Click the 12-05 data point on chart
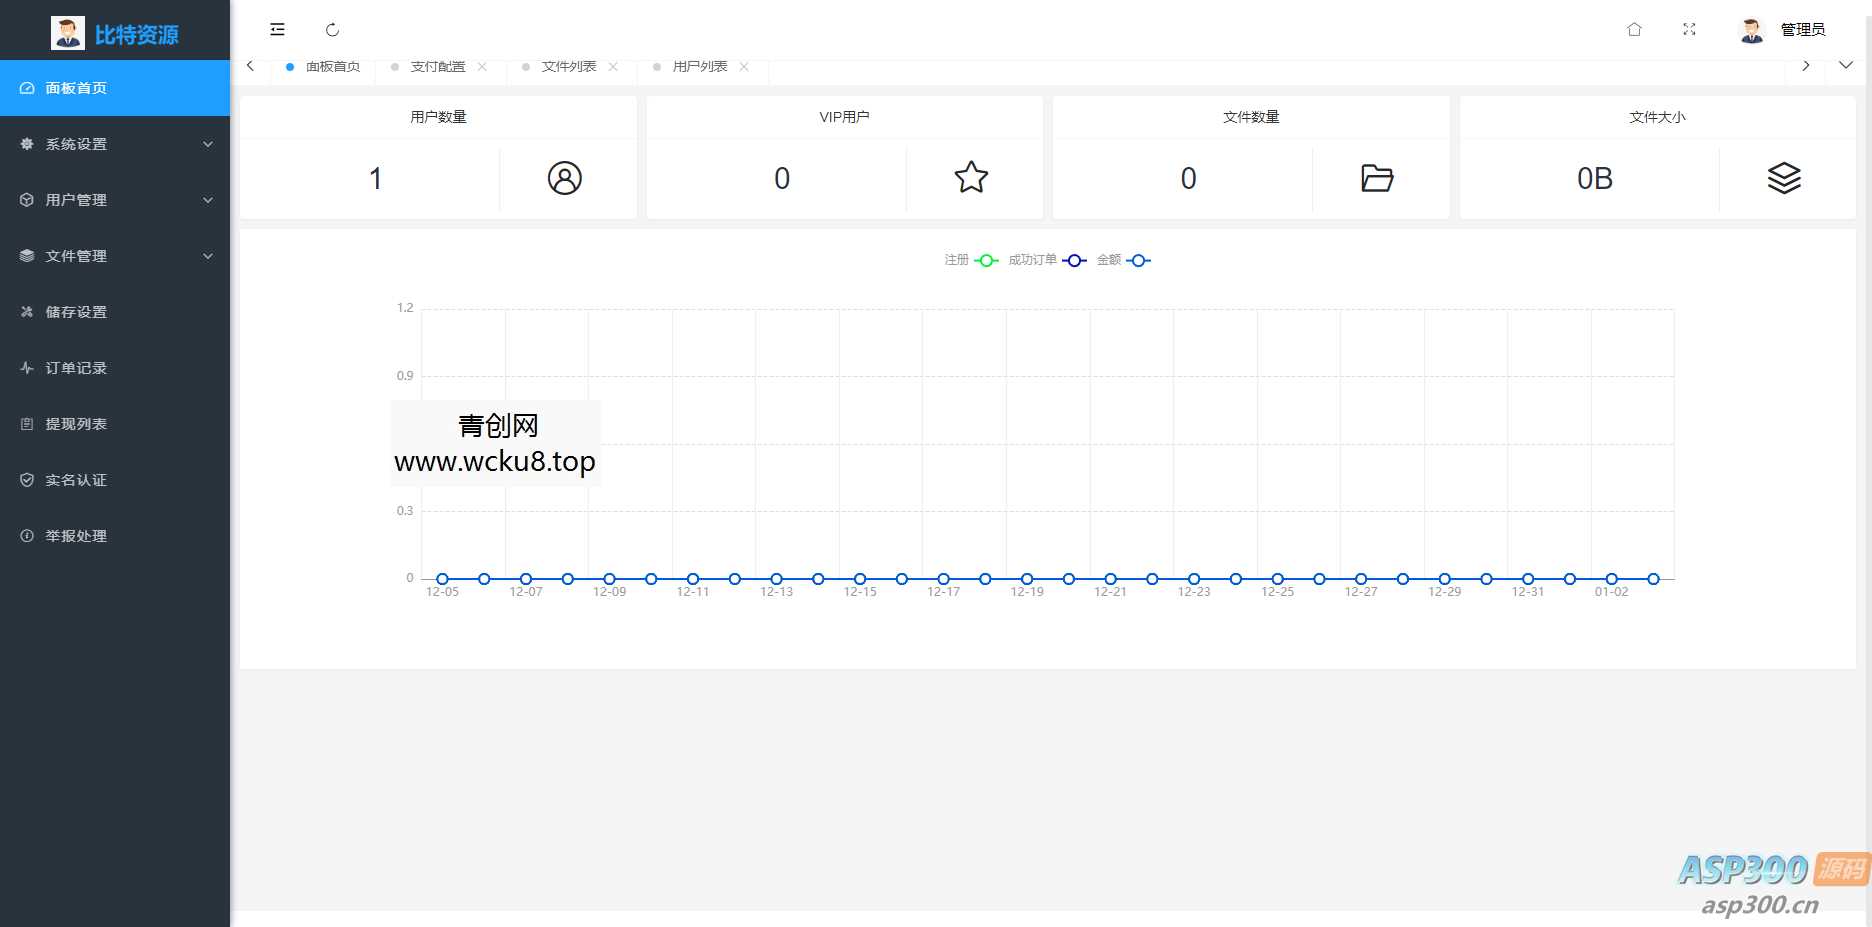Viewport: 1872px width, 927px height. pos(442,579)
